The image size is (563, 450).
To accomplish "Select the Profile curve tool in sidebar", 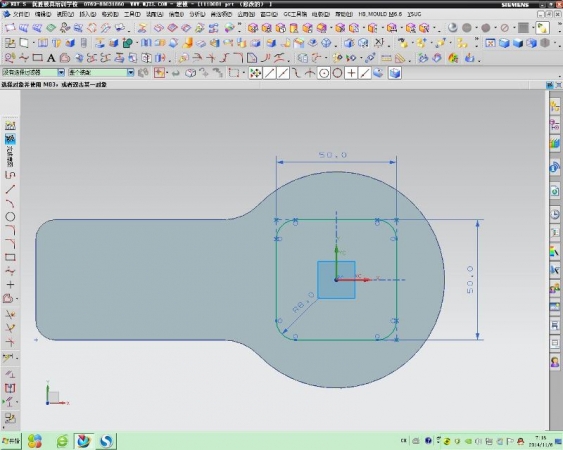I will 10,175.
